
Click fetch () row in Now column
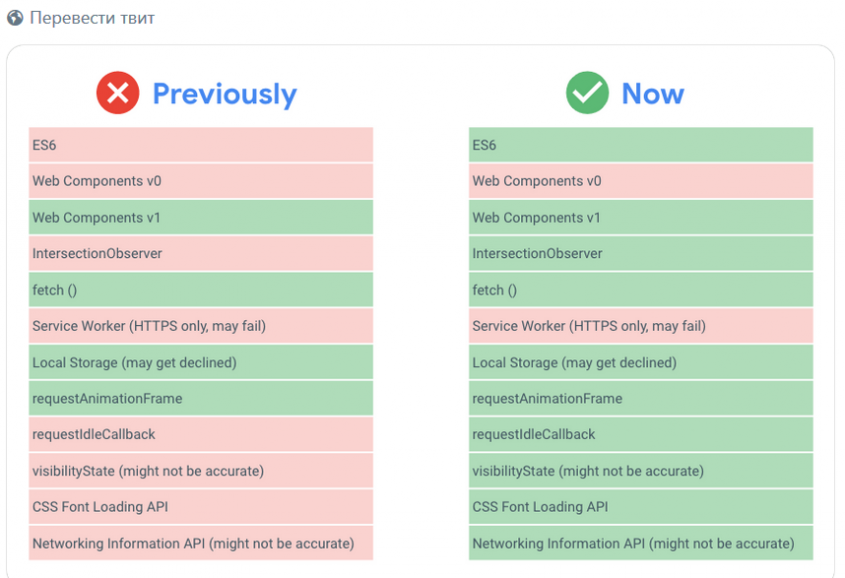(640, 290)
